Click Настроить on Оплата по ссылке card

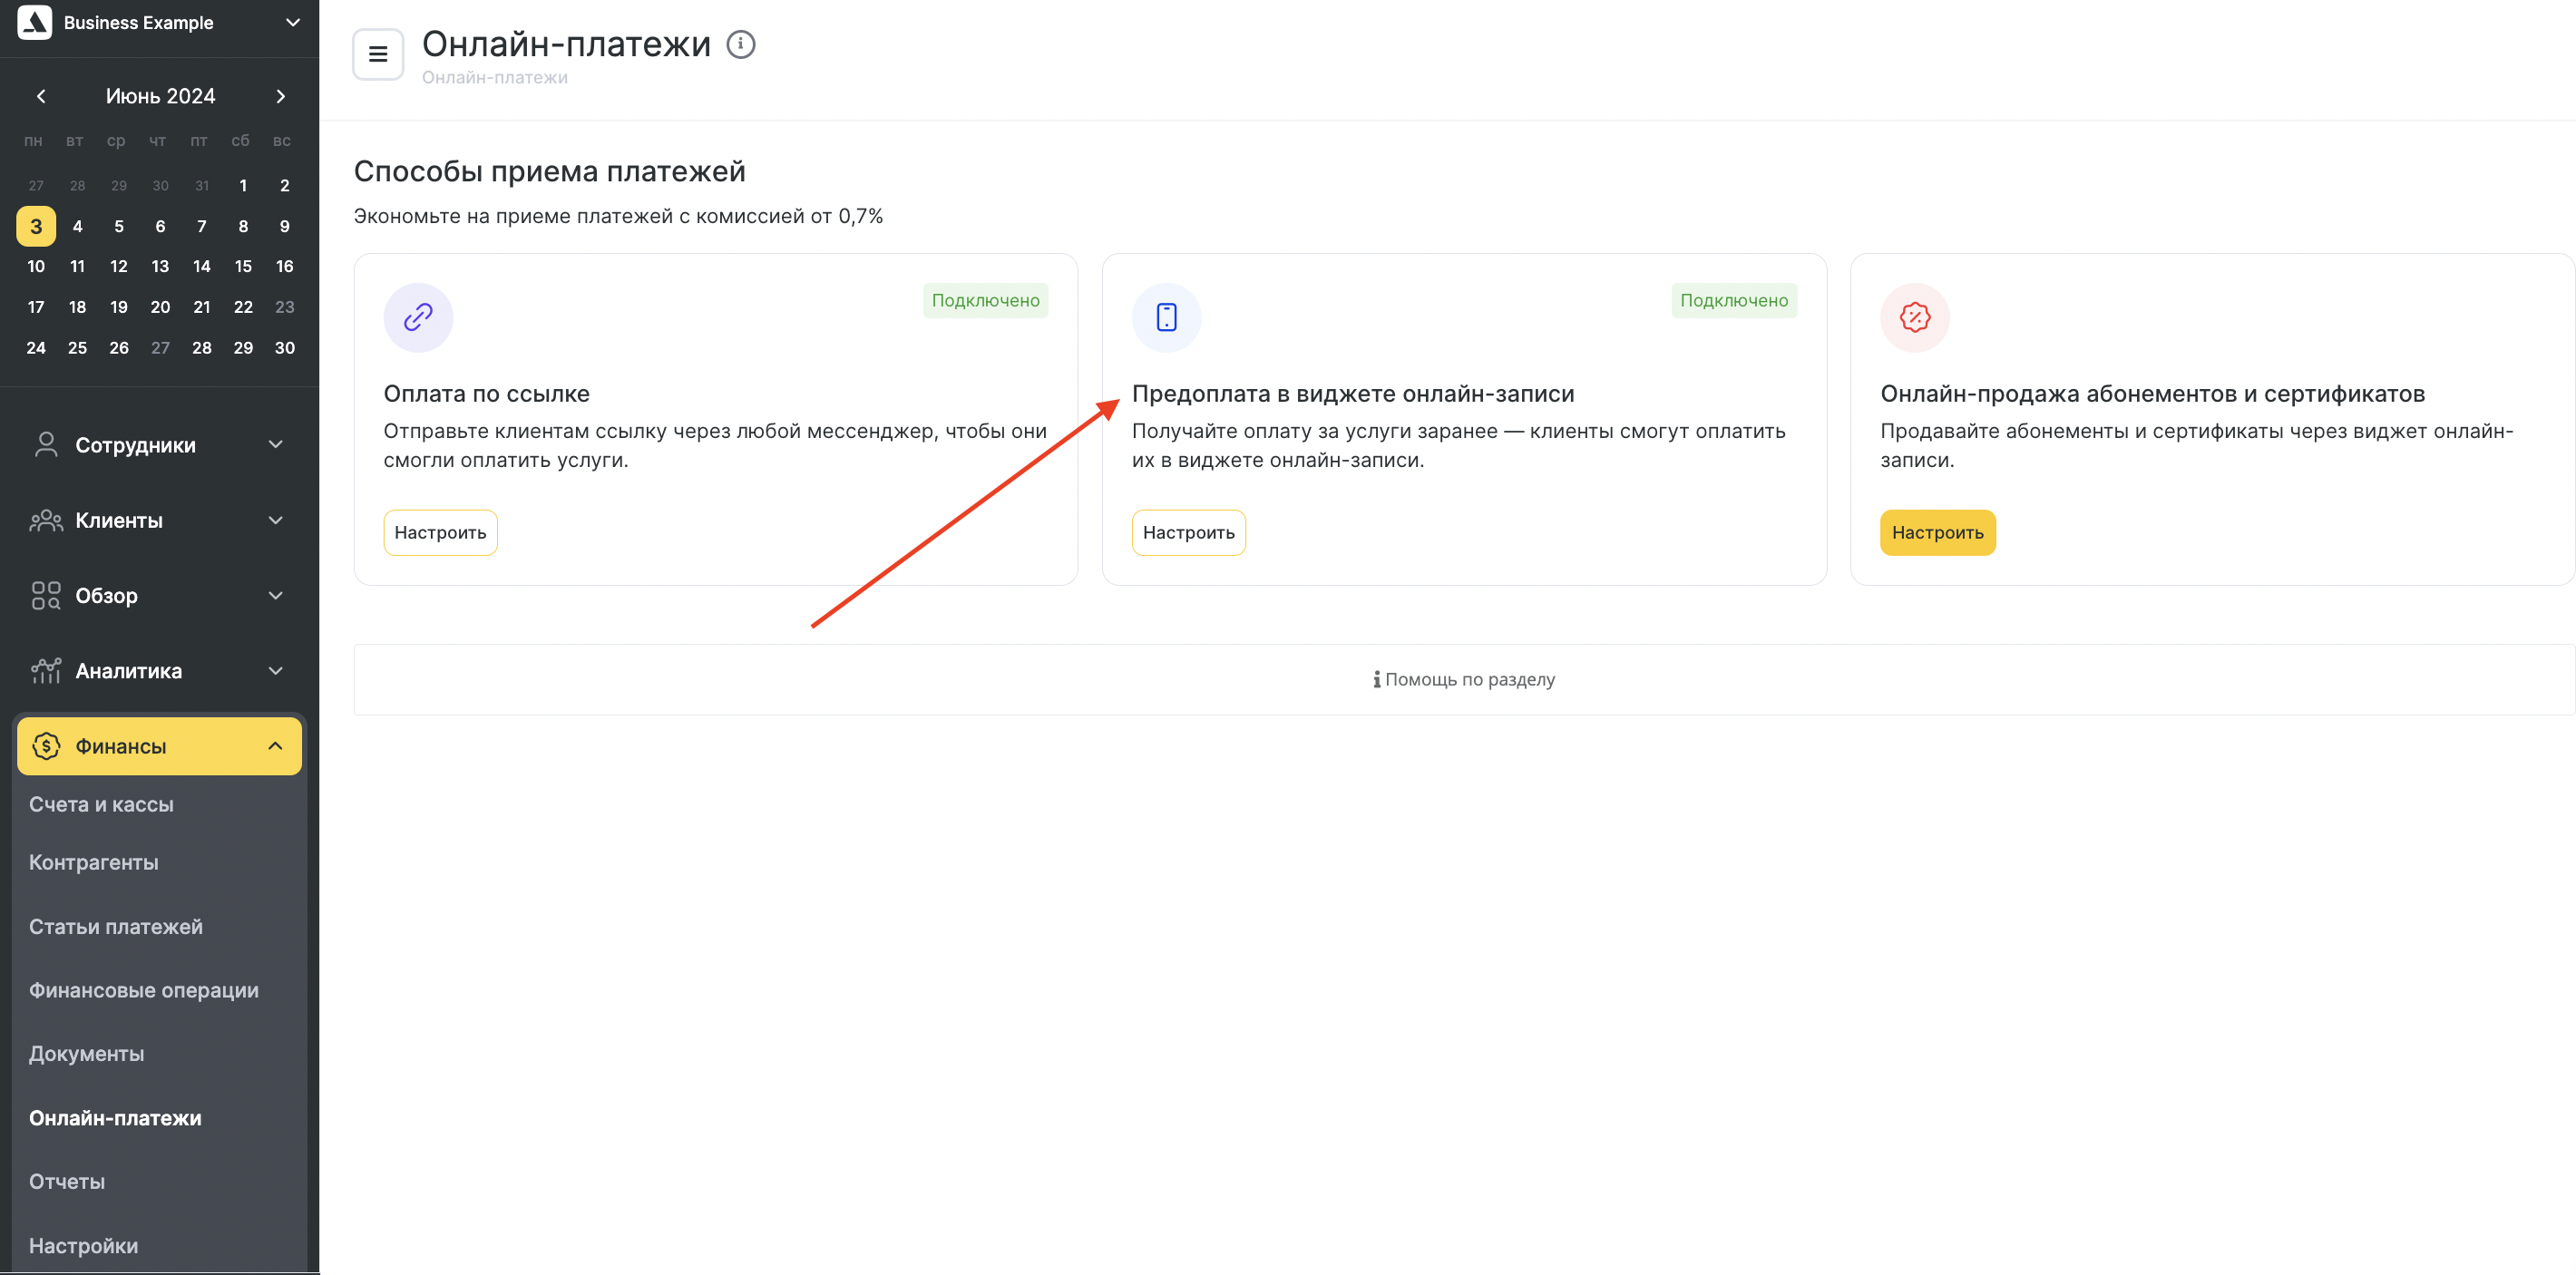(440, 532)
